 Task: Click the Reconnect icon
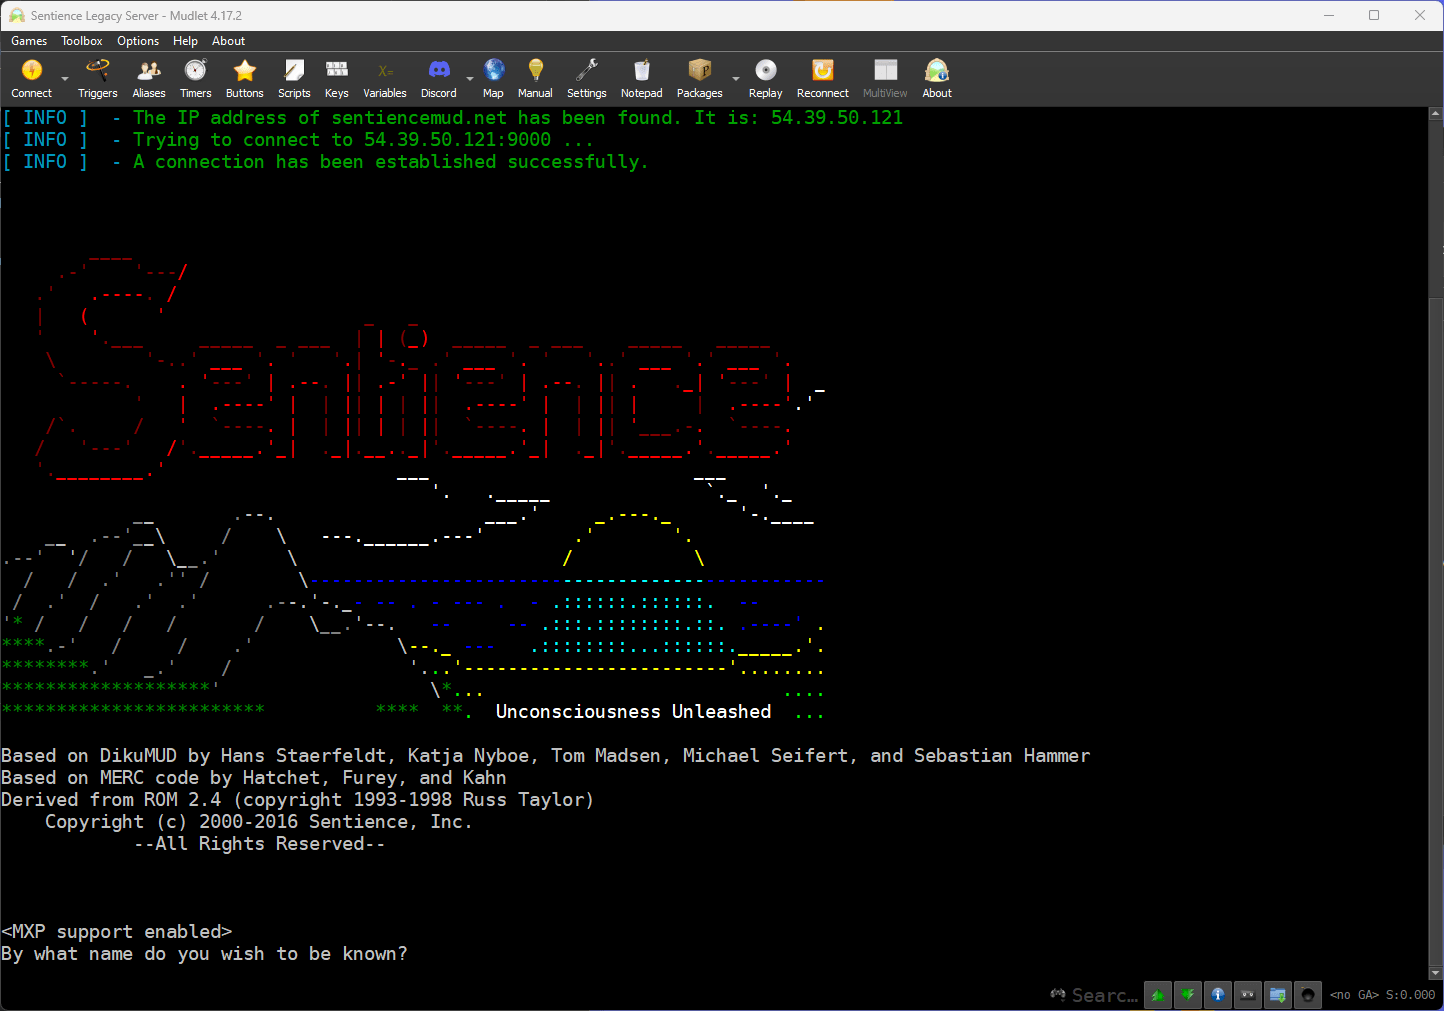(x=823, y=78)
